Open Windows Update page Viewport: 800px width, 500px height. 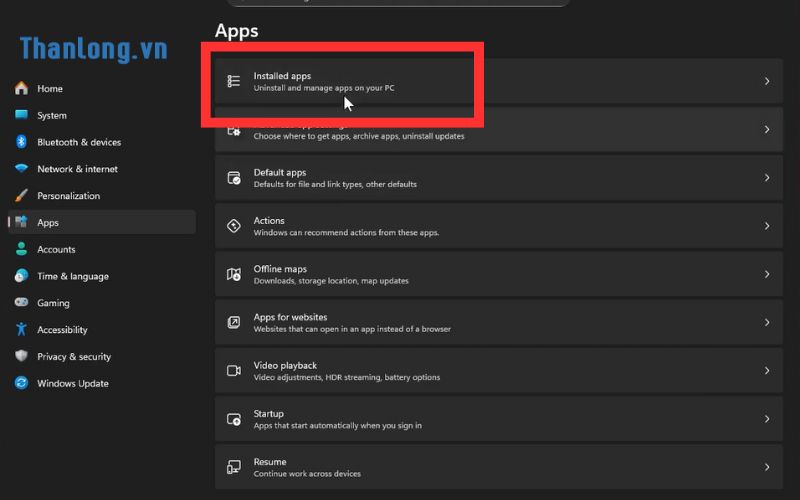click(x=102, y=383)
